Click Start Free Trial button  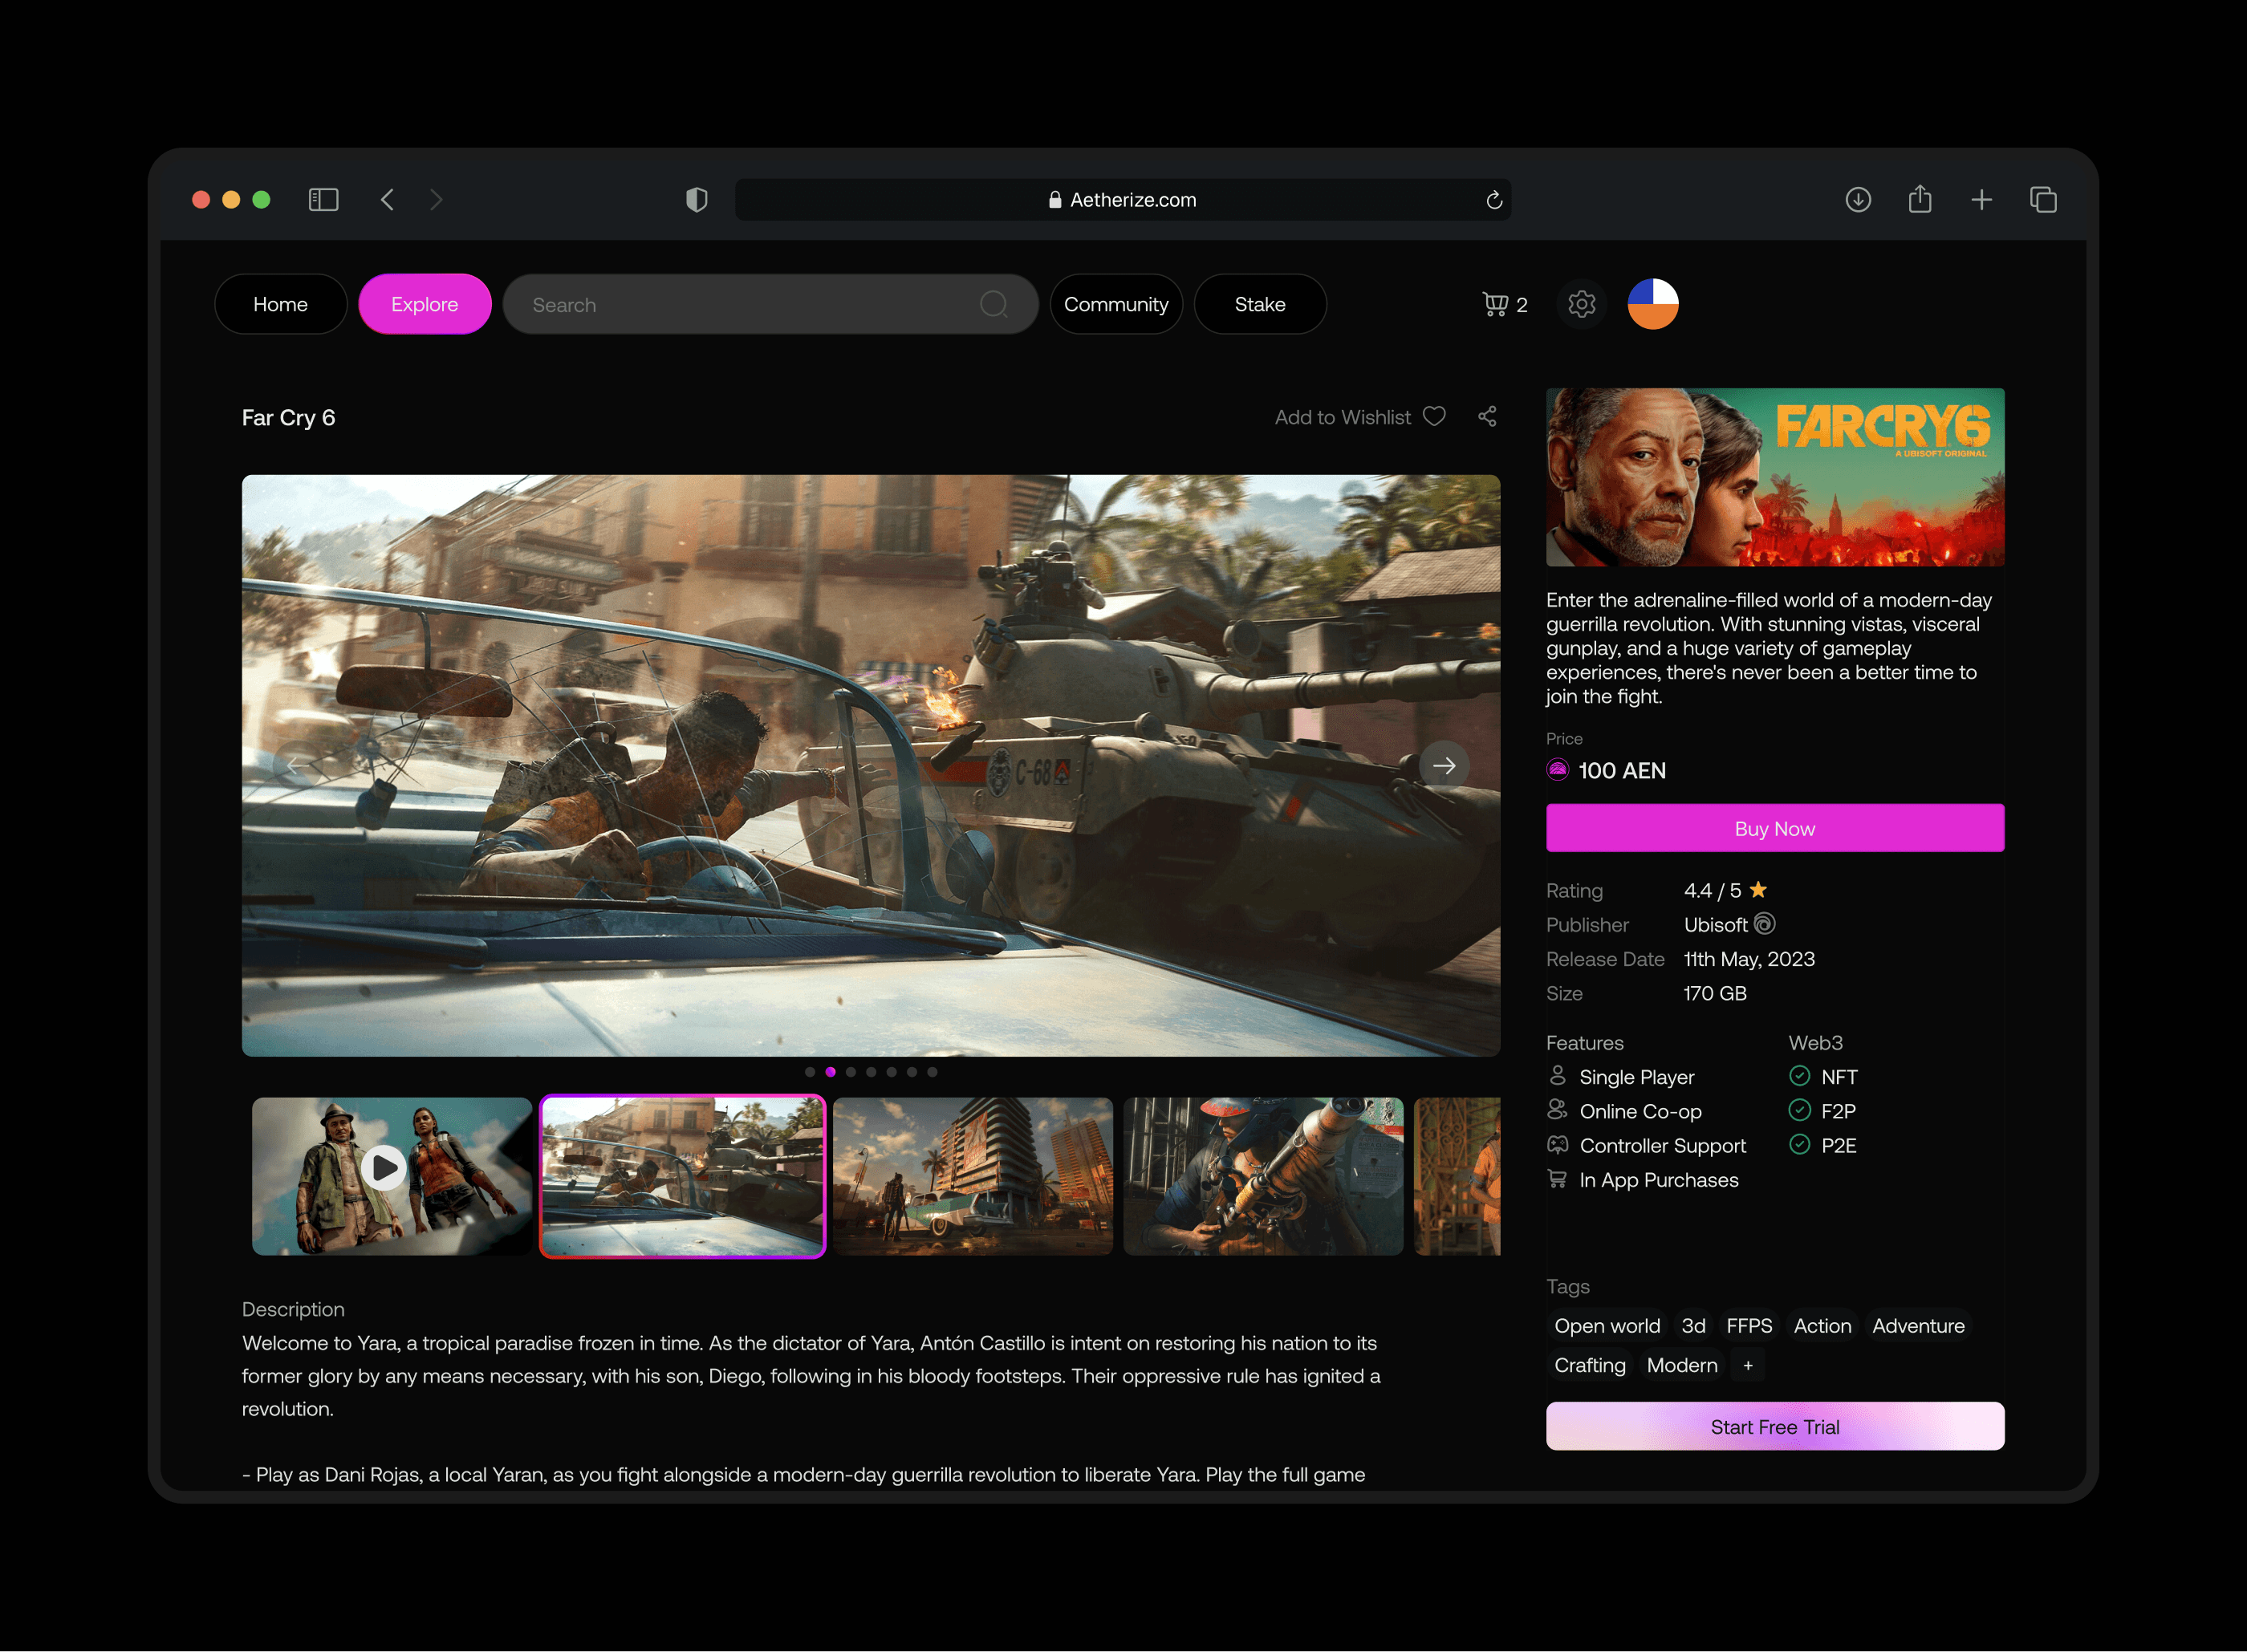pos(1775,1426)
